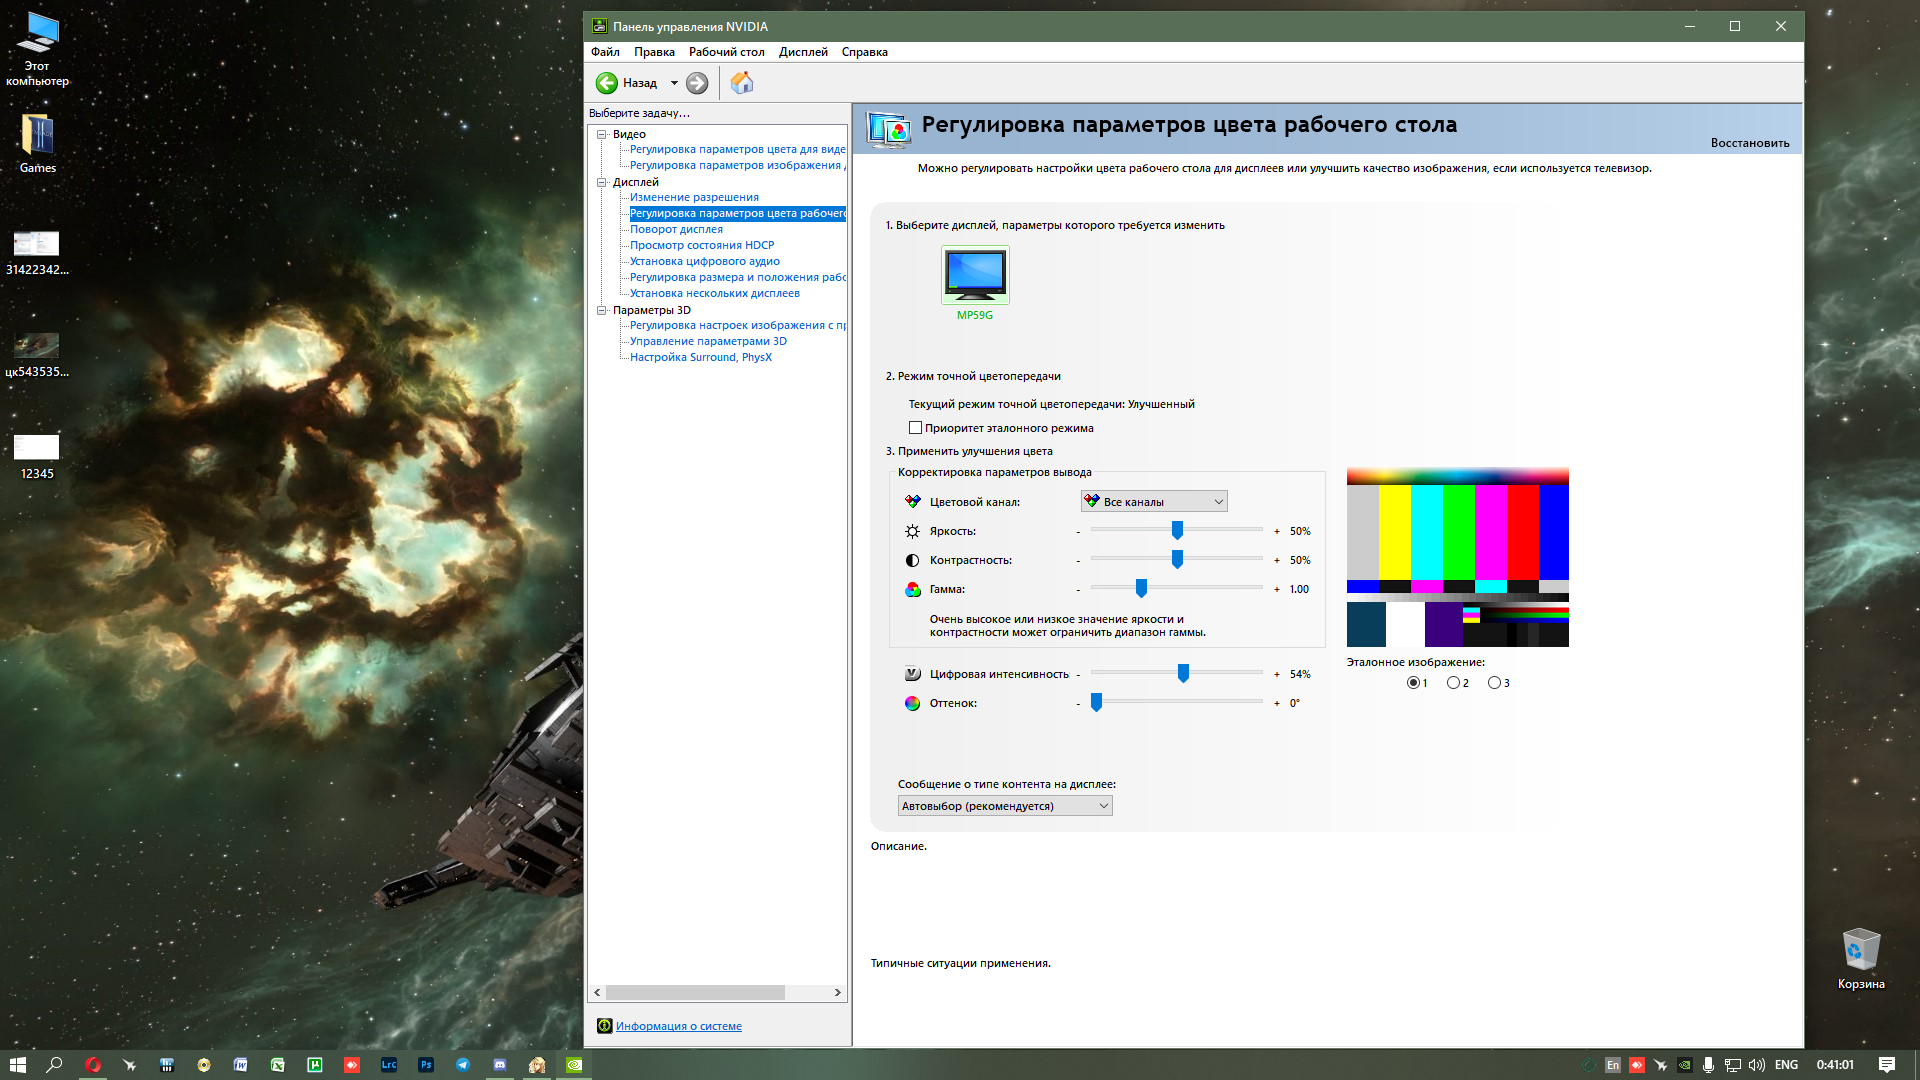Click the Home icon in the toolbar
The width and height of the screenshot is (1920, 1080).
coord(741,83)
